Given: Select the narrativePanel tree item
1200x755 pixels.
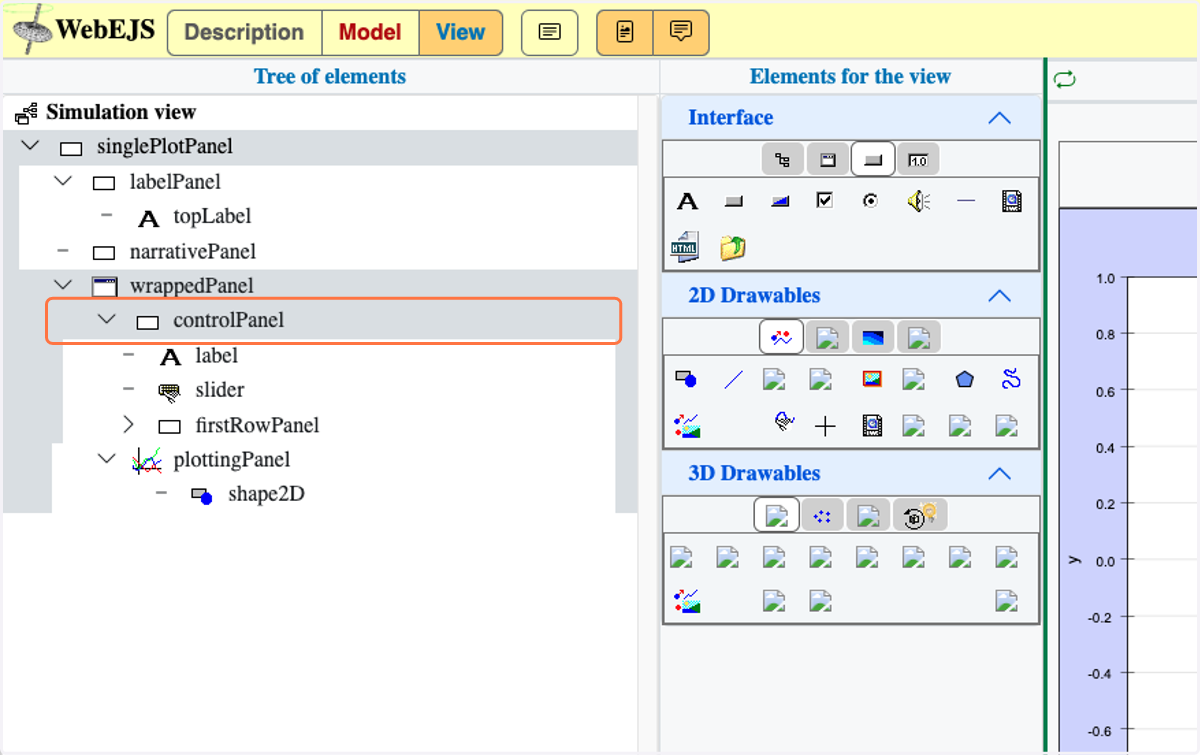Looking at the screenshot, I should (x=193, y=251).
